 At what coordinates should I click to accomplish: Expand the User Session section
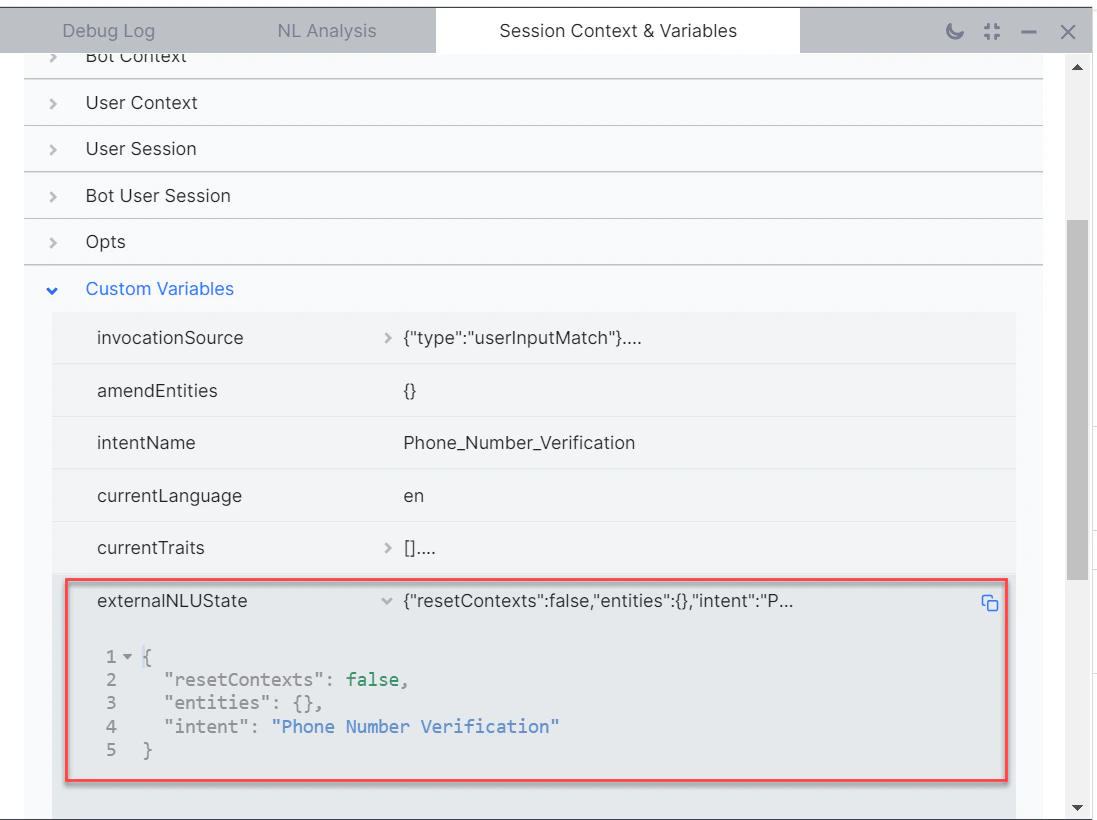52,149
